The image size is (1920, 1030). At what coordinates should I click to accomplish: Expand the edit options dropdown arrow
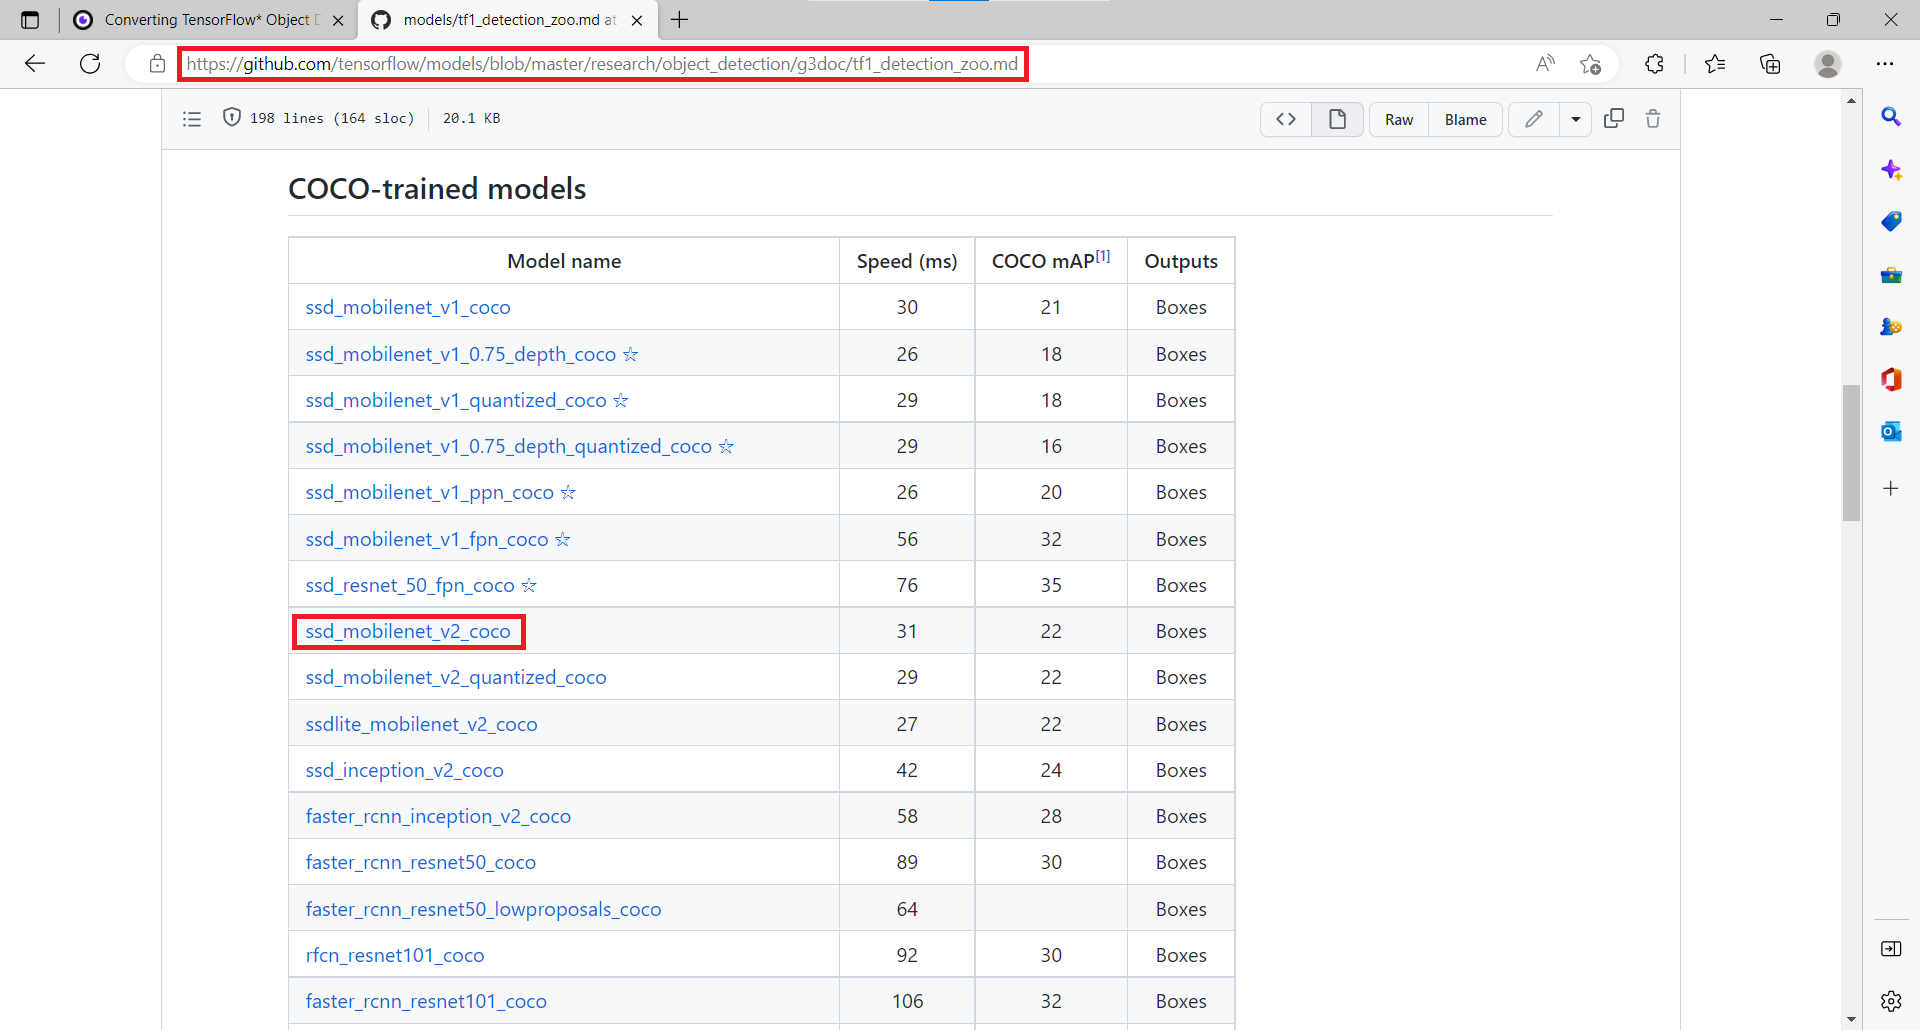(1575, 119)
